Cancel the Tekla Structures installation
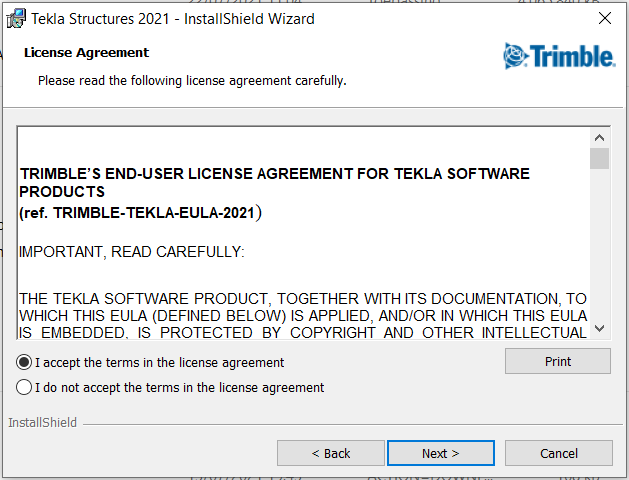 click(558, 453)
